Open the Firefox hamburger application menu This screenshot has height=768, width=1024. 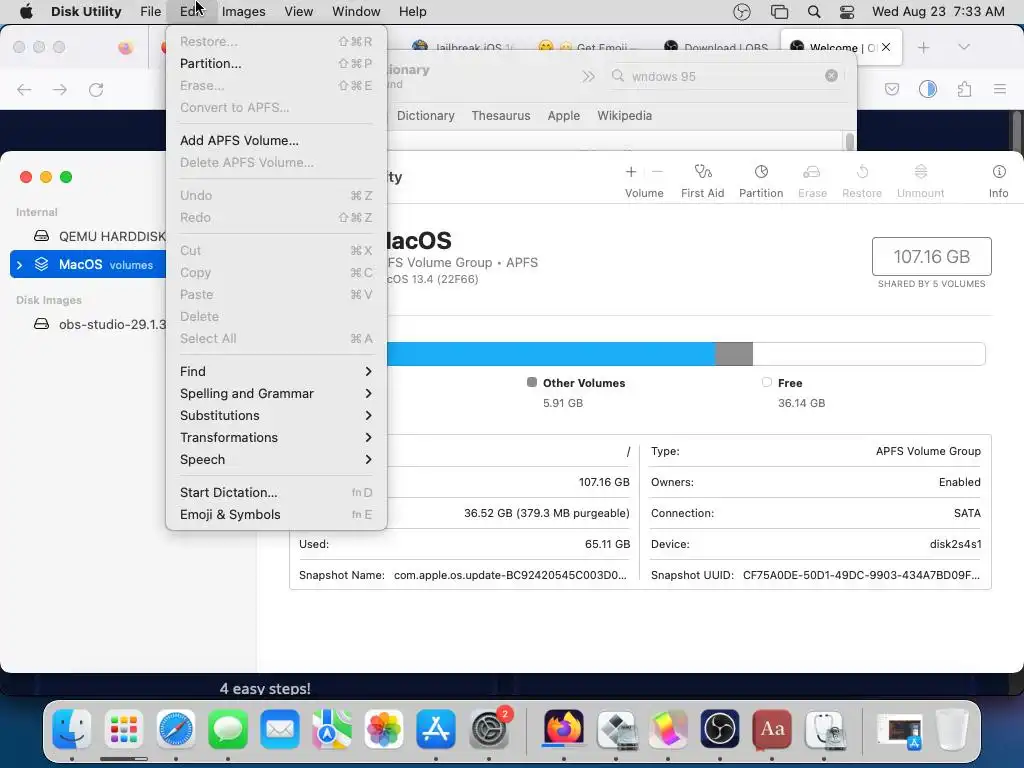click(999, 89)
